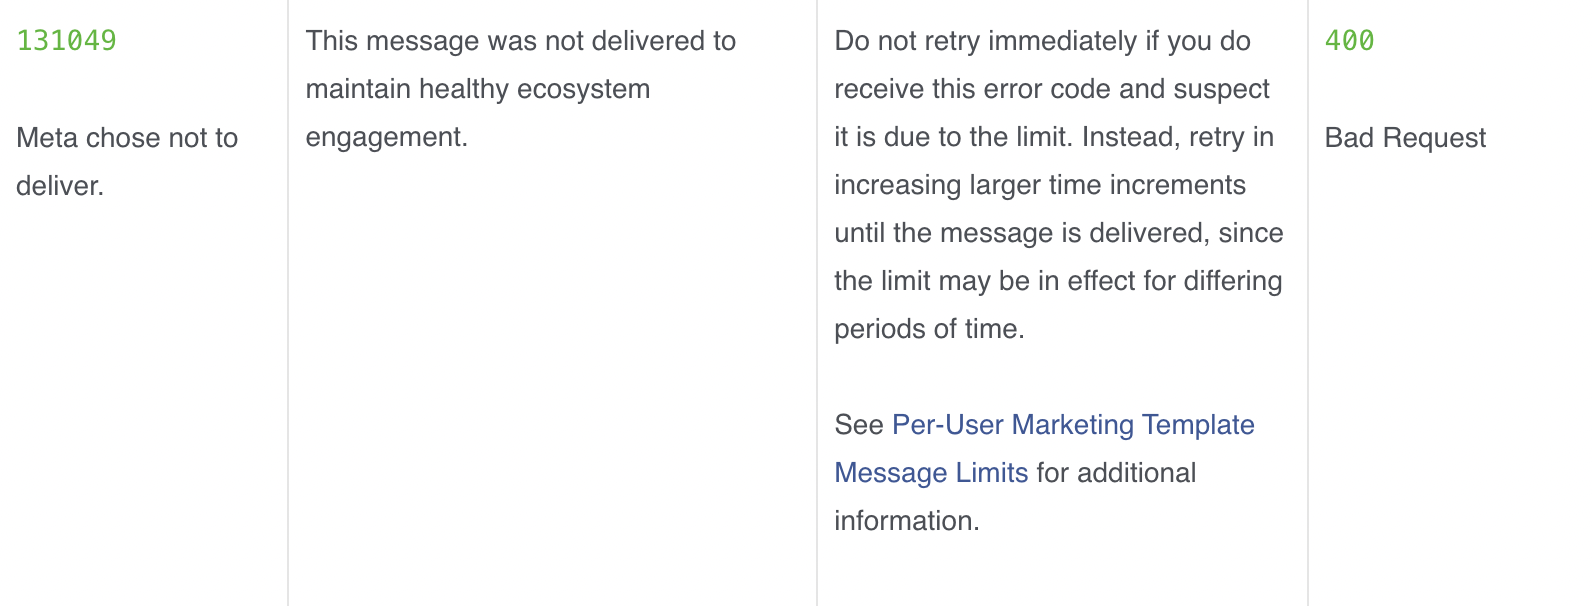The height and width of the screenshot is (606, 1592).
Task: Select the green error code 131049
Action: [66, 41]
